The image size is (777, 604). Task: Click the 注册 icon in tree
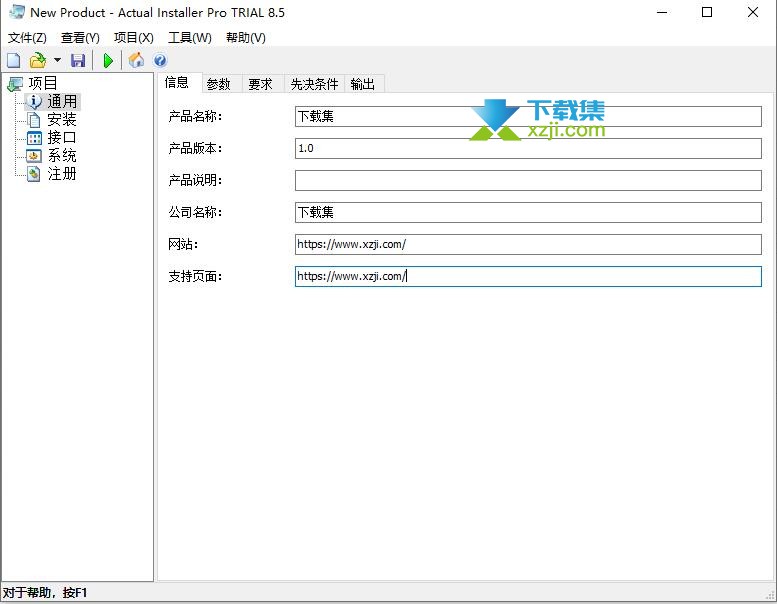(x=34, y=173)
